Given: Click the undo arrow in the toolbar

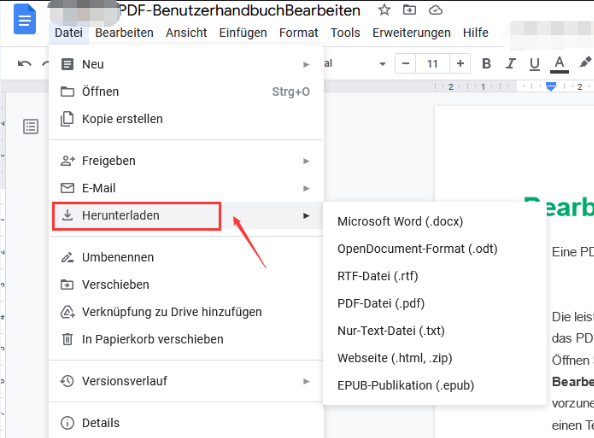Looking at the screenshot, I should pos(25,64).
